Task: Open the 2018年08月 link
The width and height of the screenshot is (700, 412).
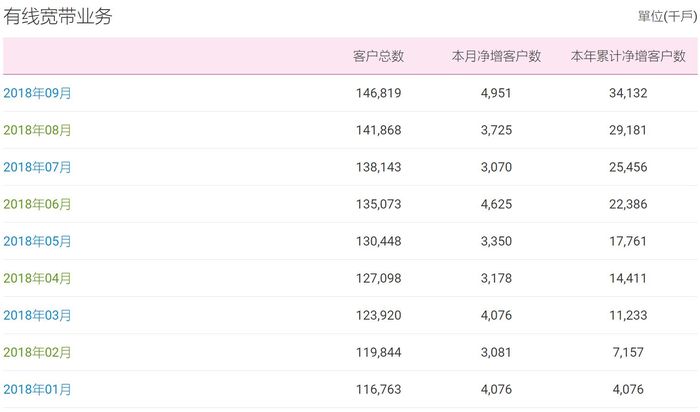Action: (x=38, y=130)
